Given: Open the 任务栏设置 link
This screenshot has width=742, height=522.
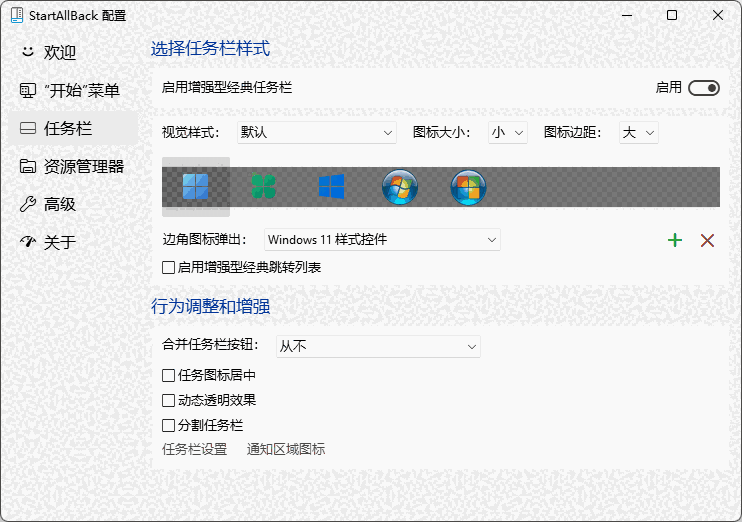Looking at the screenshot, I should click(194, 449).
